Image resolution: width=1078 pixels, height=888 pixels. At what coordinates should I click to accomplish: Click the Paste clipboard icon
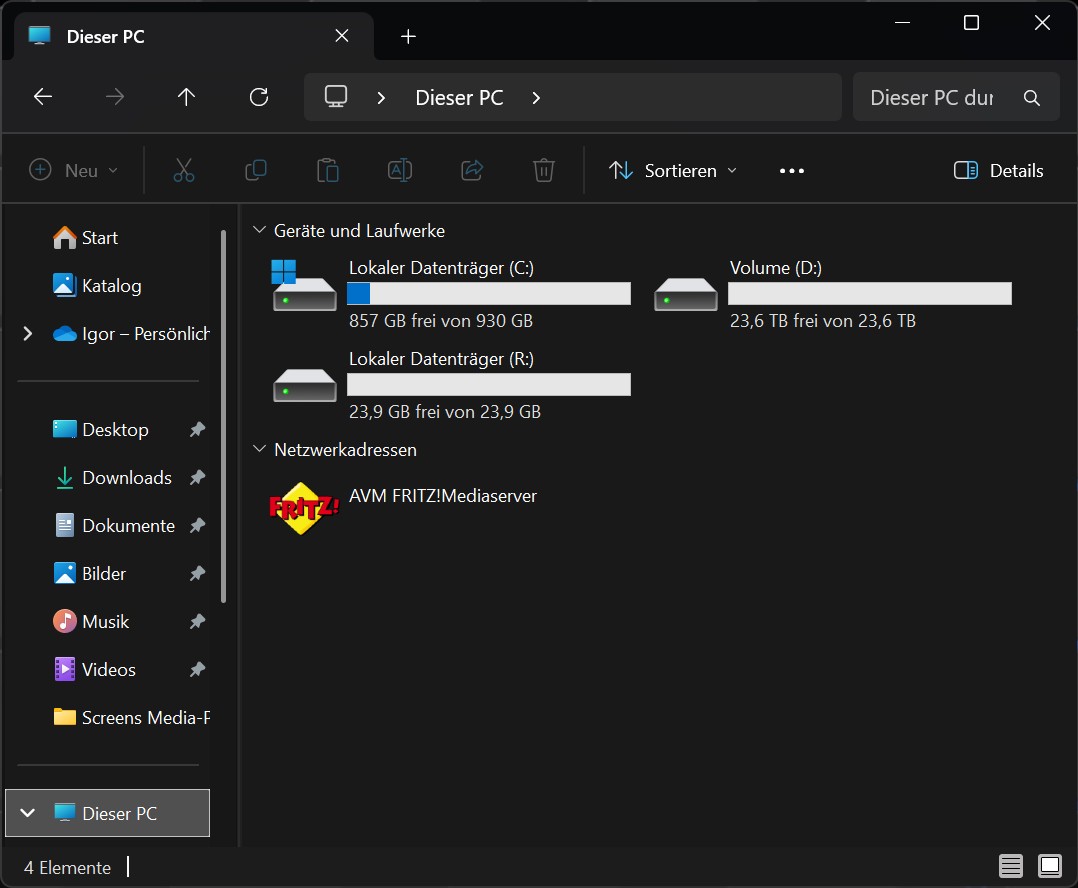point(328,171)
